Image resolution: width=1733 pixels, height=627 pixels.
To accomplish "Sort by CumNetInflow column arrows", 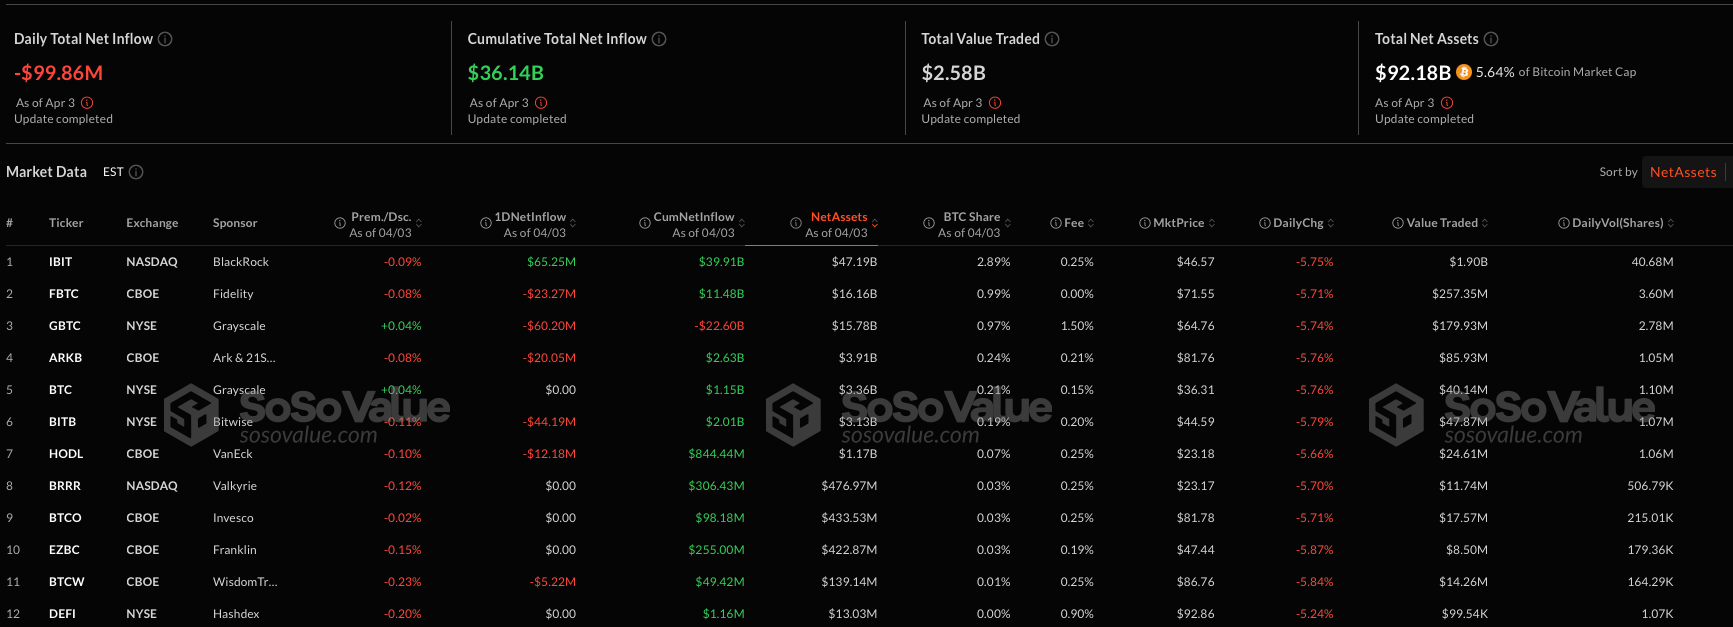I will click(x=742, y=223).
